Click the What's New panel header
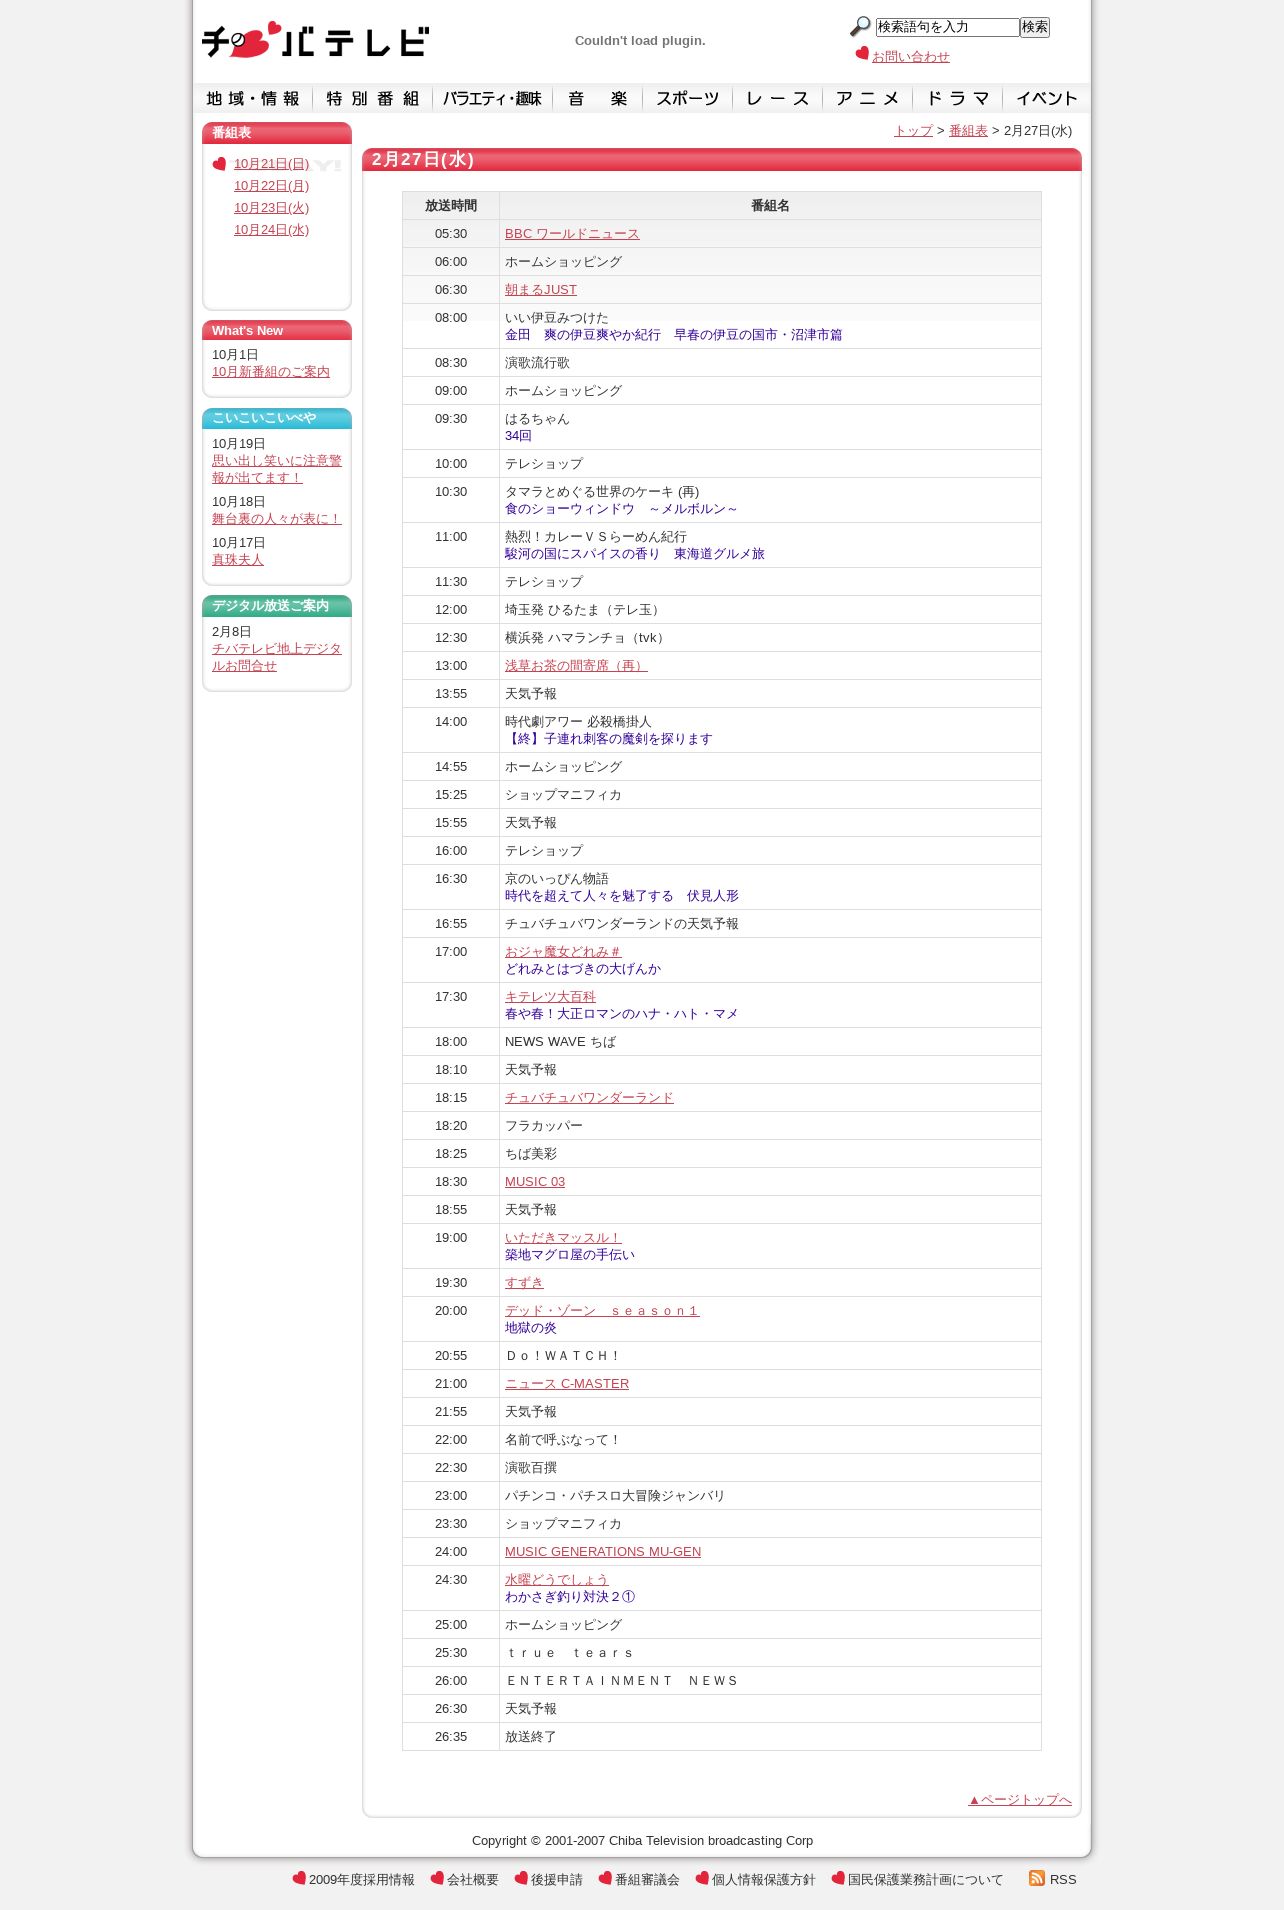The image size is (1284, 1910). coord(277,331)
